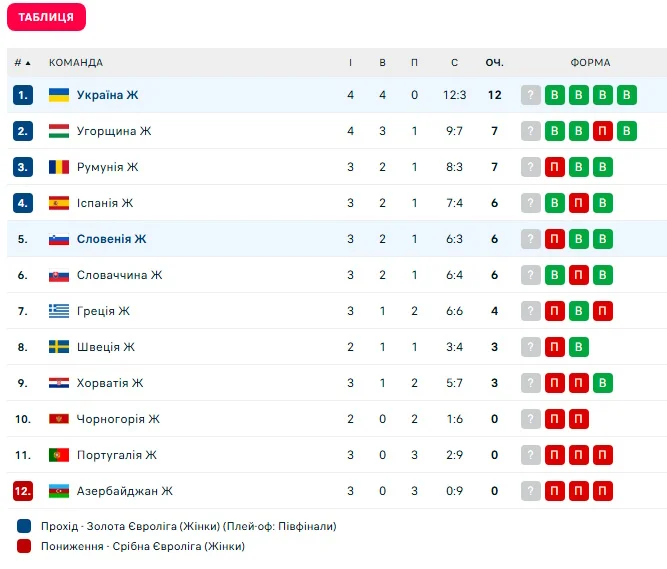Click the Romania flag icon
667x569 pixels.
point(59,167)
